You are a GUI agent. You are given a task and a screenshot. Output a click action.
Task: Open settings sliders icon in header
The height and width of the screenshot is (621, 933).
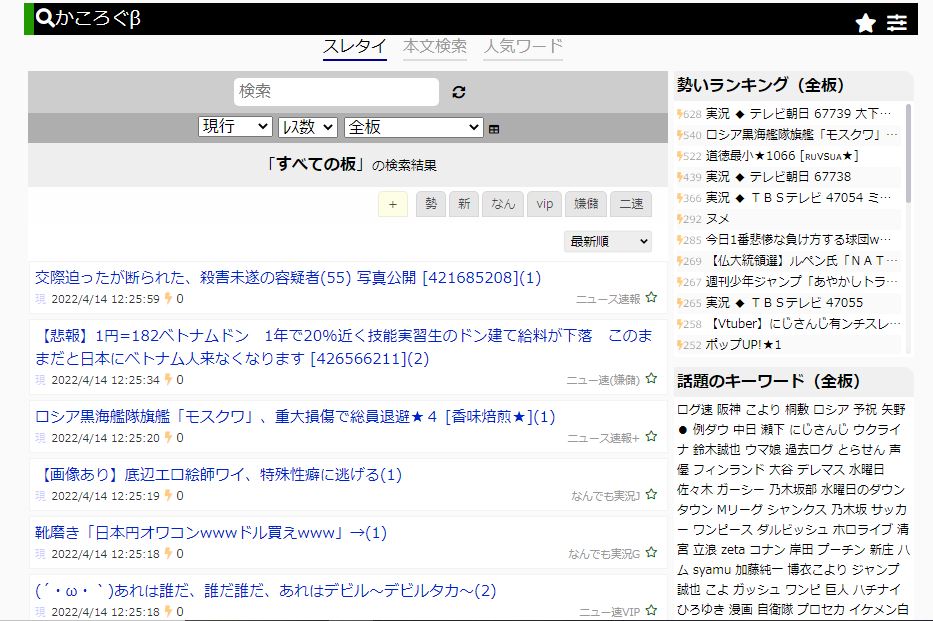[x=897, y=23]
